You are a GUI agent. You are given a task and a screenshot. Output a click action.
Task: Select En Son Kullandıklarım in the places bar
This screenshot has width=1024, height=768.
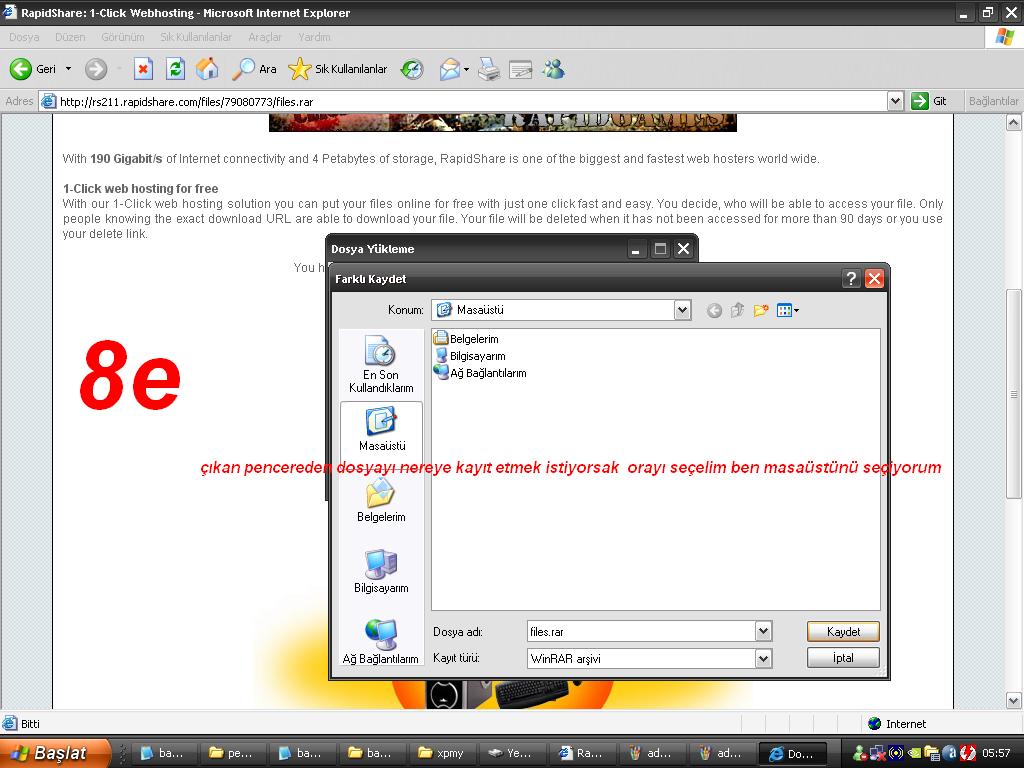point(381,364)
